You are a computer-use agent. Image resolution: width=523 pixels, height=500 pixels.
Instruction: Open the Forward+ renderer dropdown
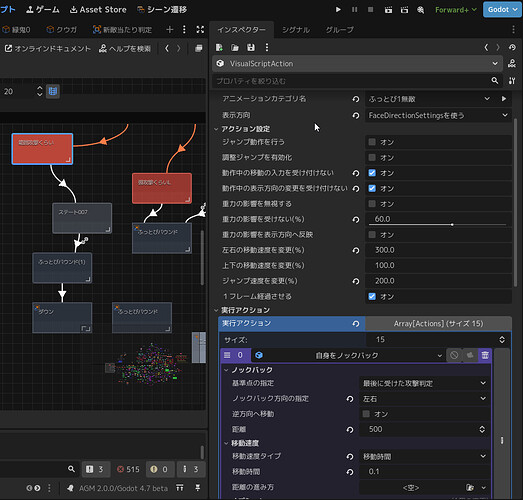(456, 10)
